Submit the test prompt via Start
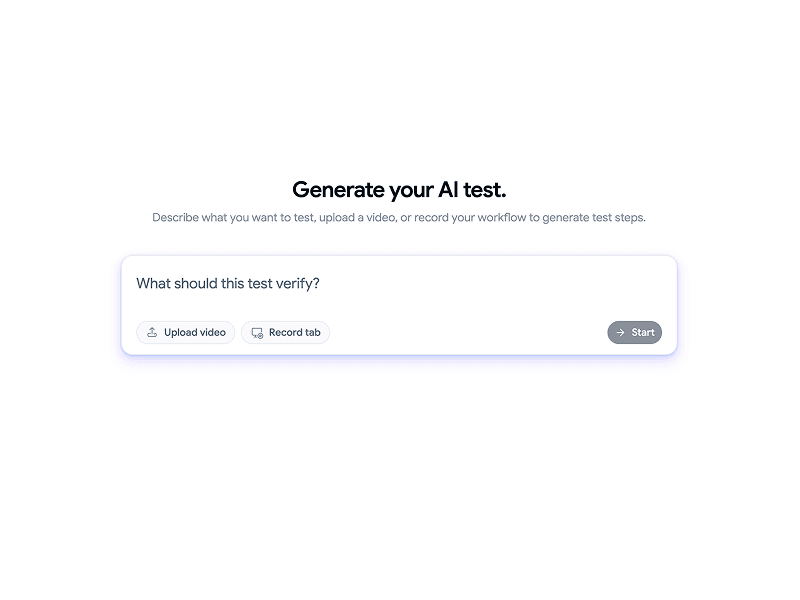Viewport: 800px width, 600px height. click(x=634, y=332)
